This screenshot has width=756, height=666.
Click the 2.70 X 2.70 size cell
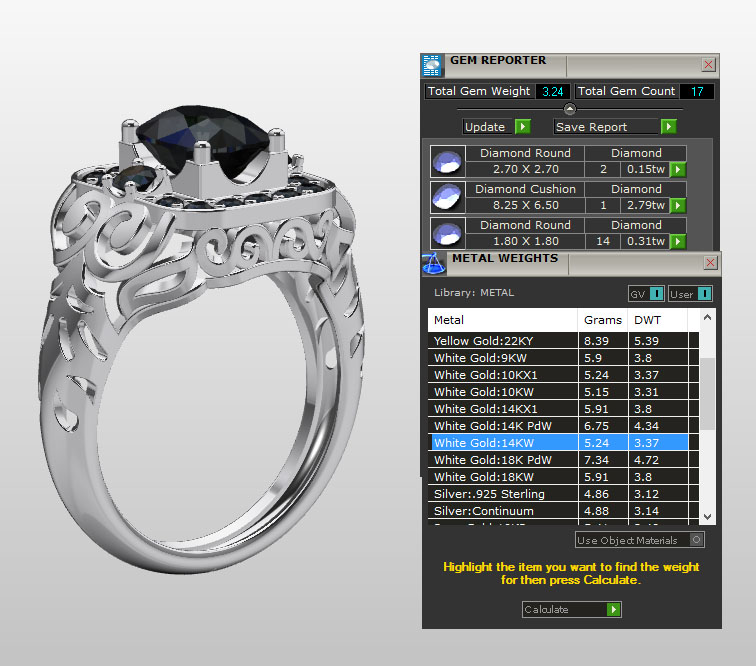coord(526,169)
